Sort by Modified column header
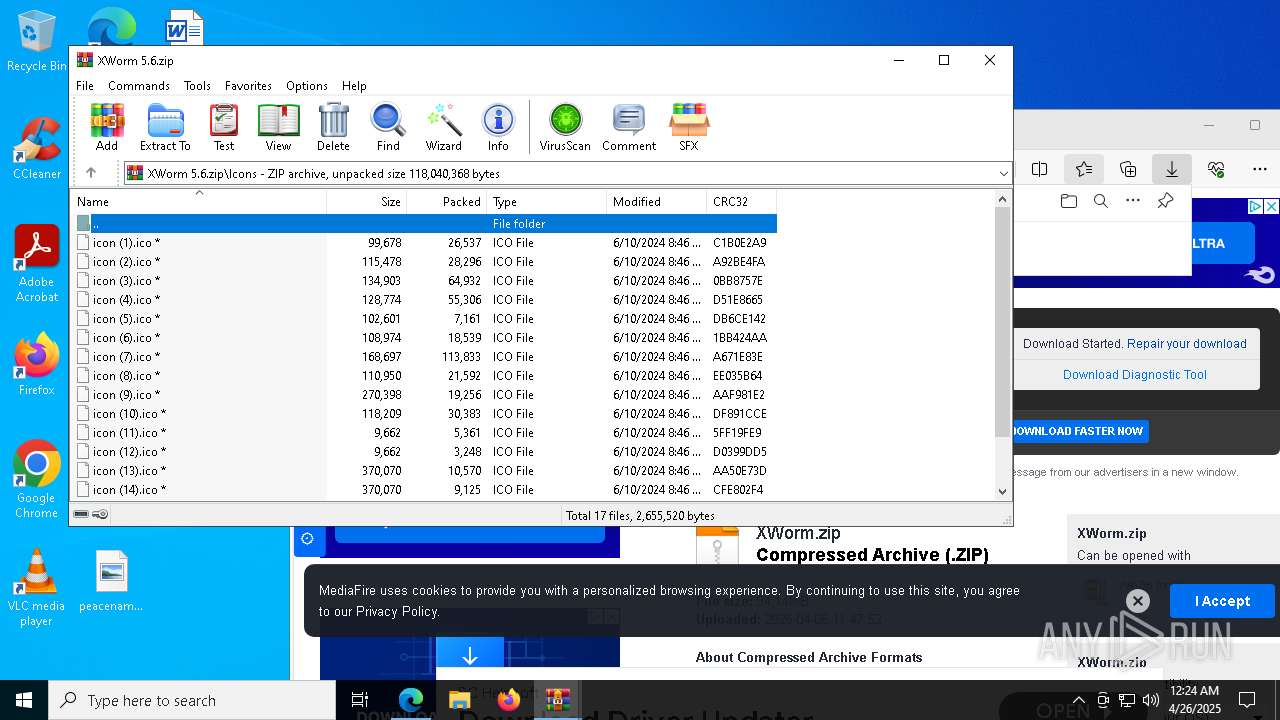 pyautogui.click(x=656, y=201)
